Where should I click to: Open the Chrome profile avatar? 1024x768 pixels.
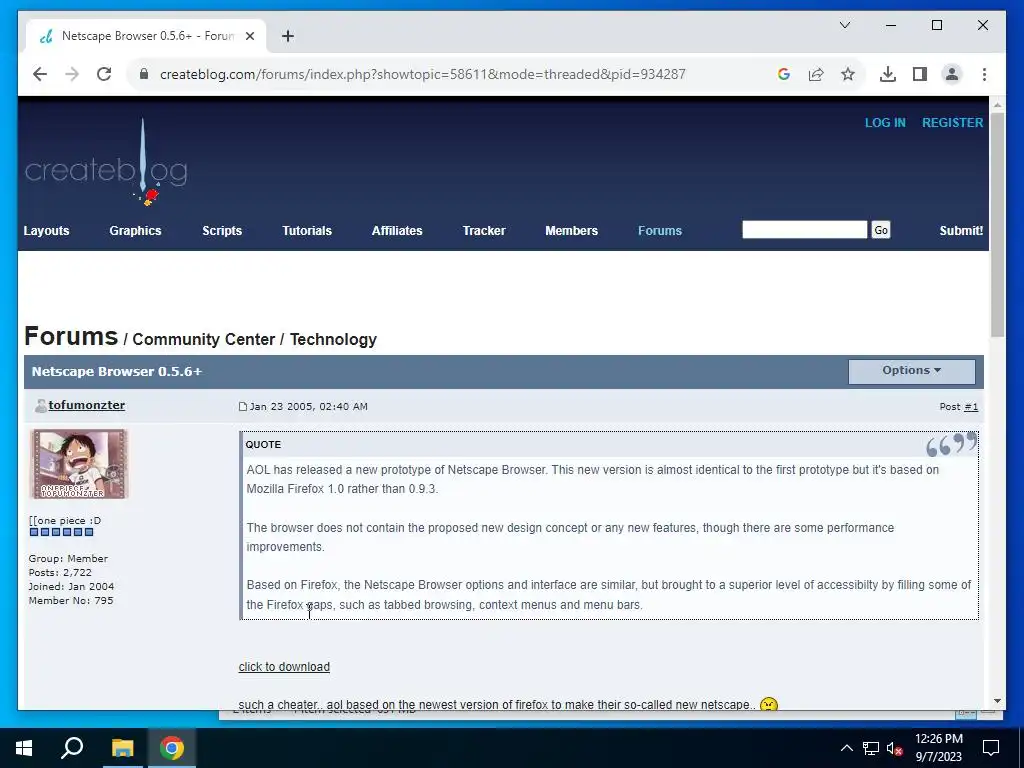coord(952,74)
